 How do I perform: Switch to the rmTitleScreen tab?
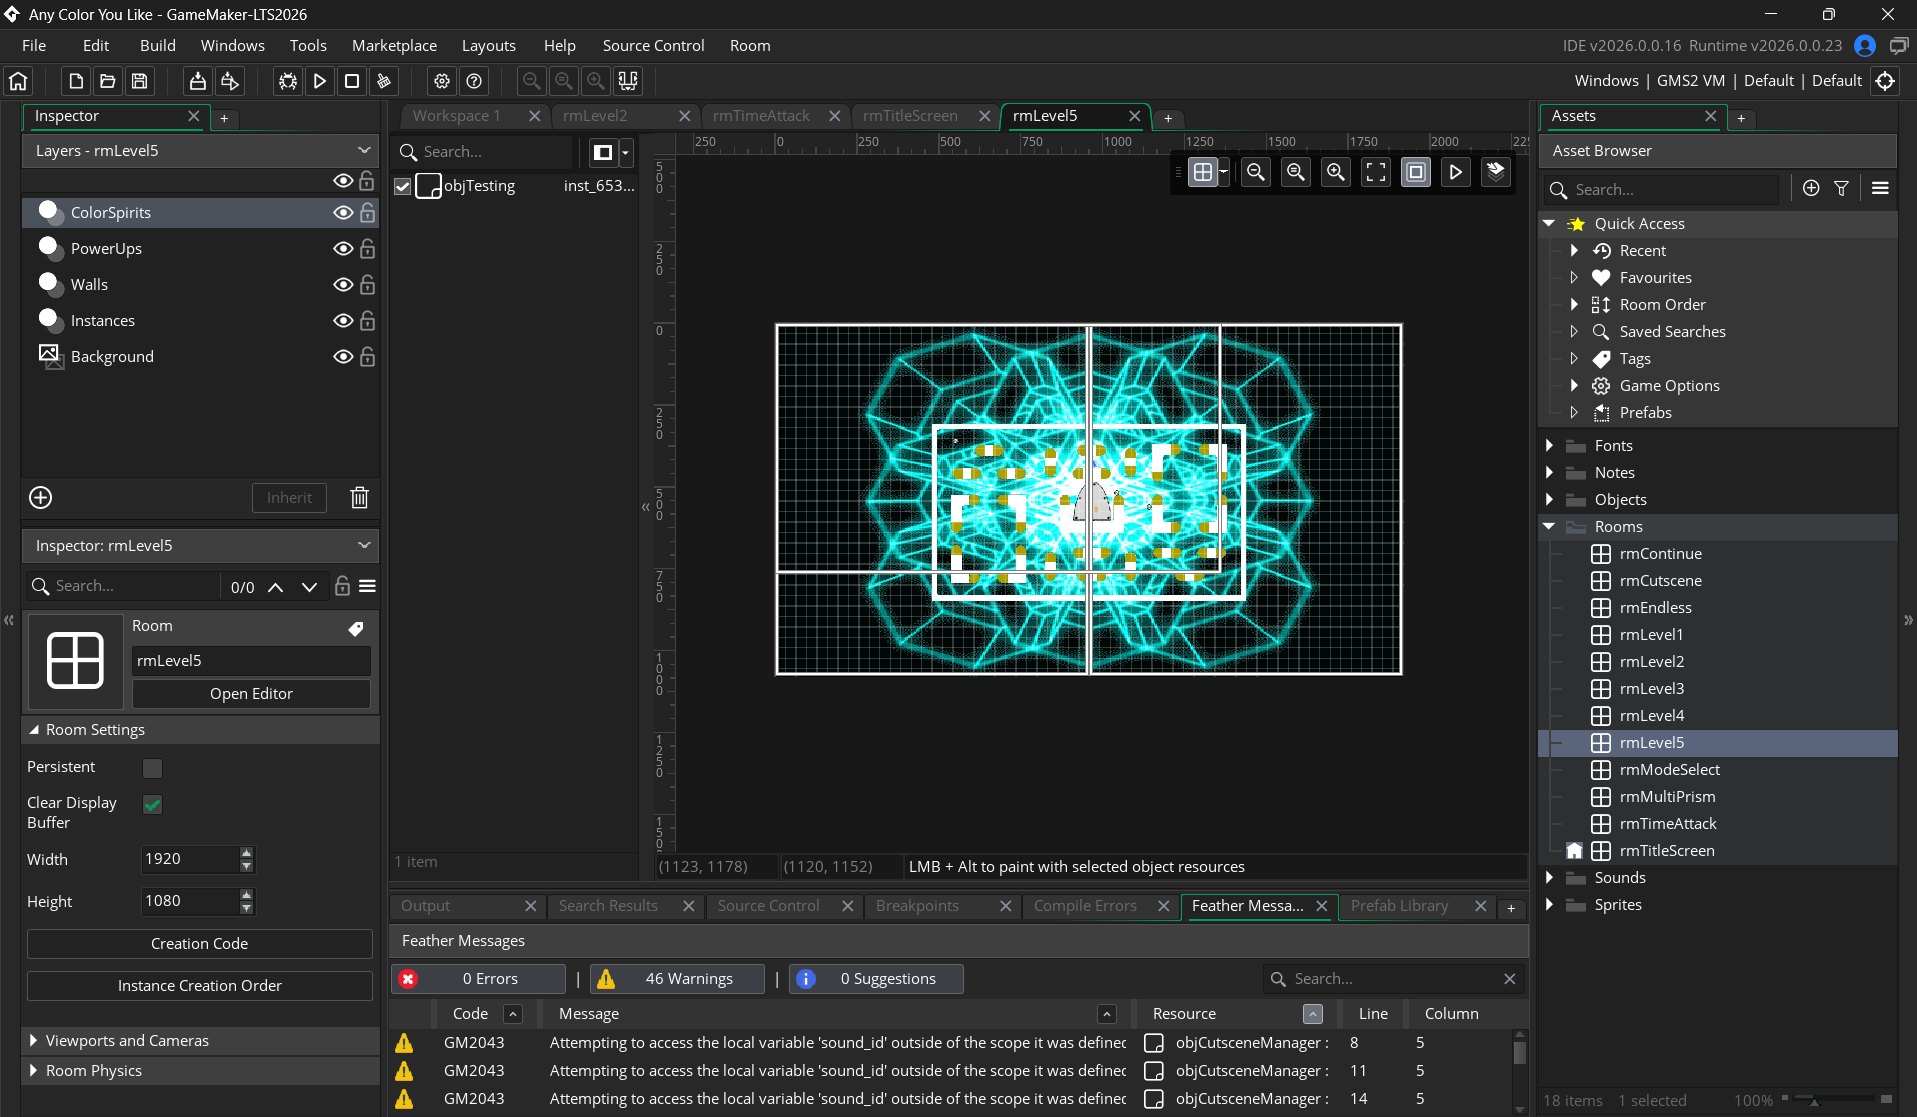pyautogui.click(x=910, y=116)
